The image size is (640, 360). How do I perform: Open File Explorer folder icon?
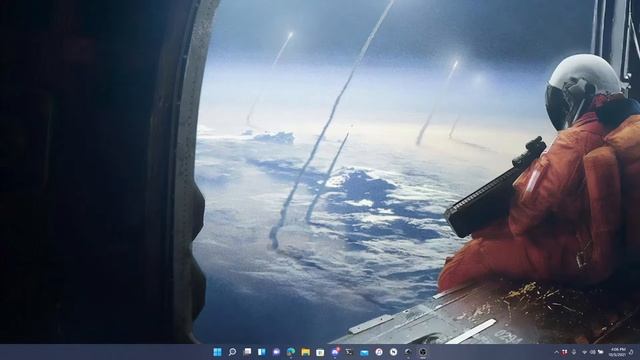coord(306,352)
